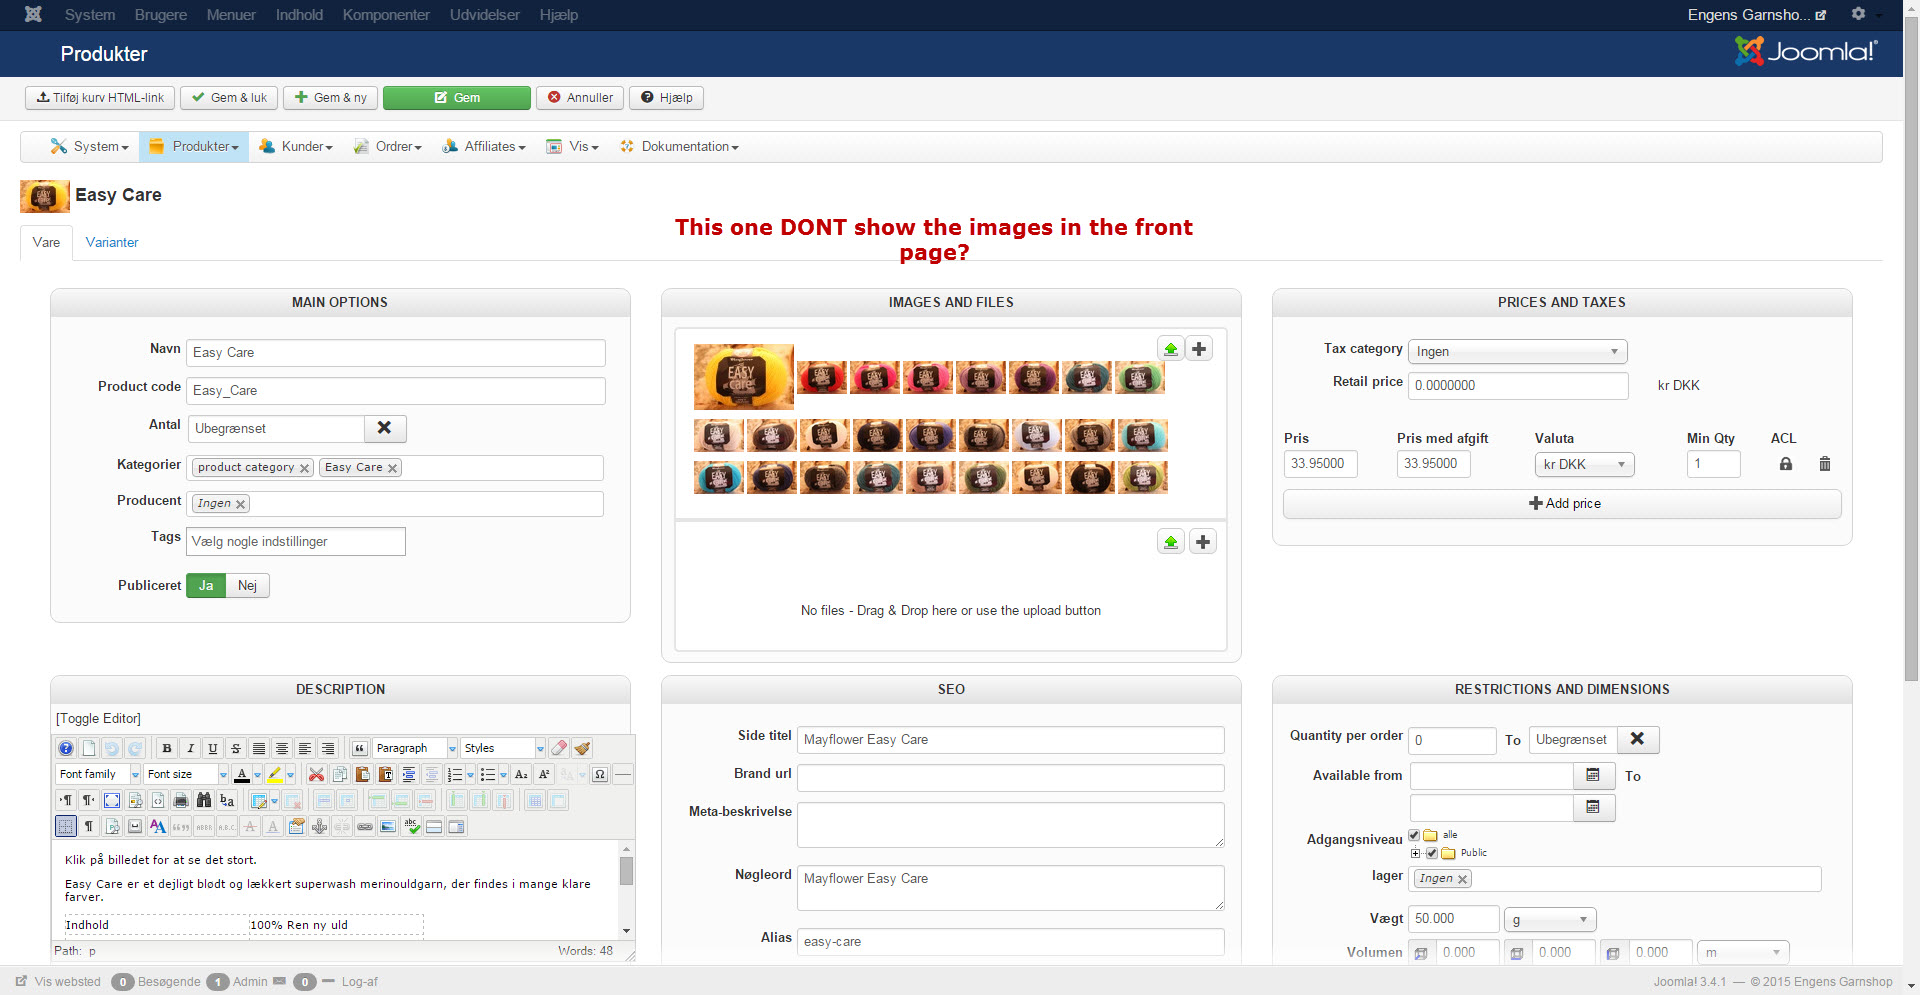Open the ACL lock for the price
Screen dimensions: 1920x995
point(1786,464)
